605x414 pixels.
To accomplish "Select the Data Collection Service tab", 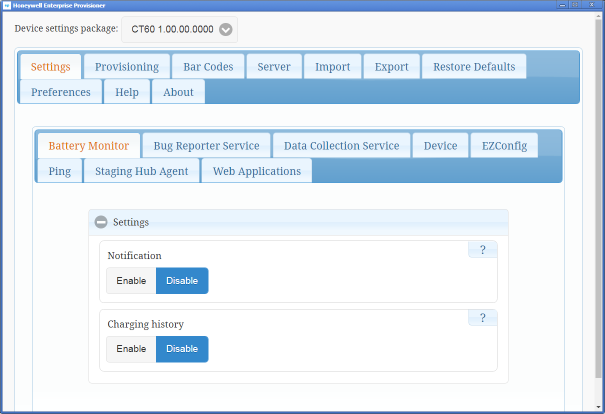I will coord(341,146).
